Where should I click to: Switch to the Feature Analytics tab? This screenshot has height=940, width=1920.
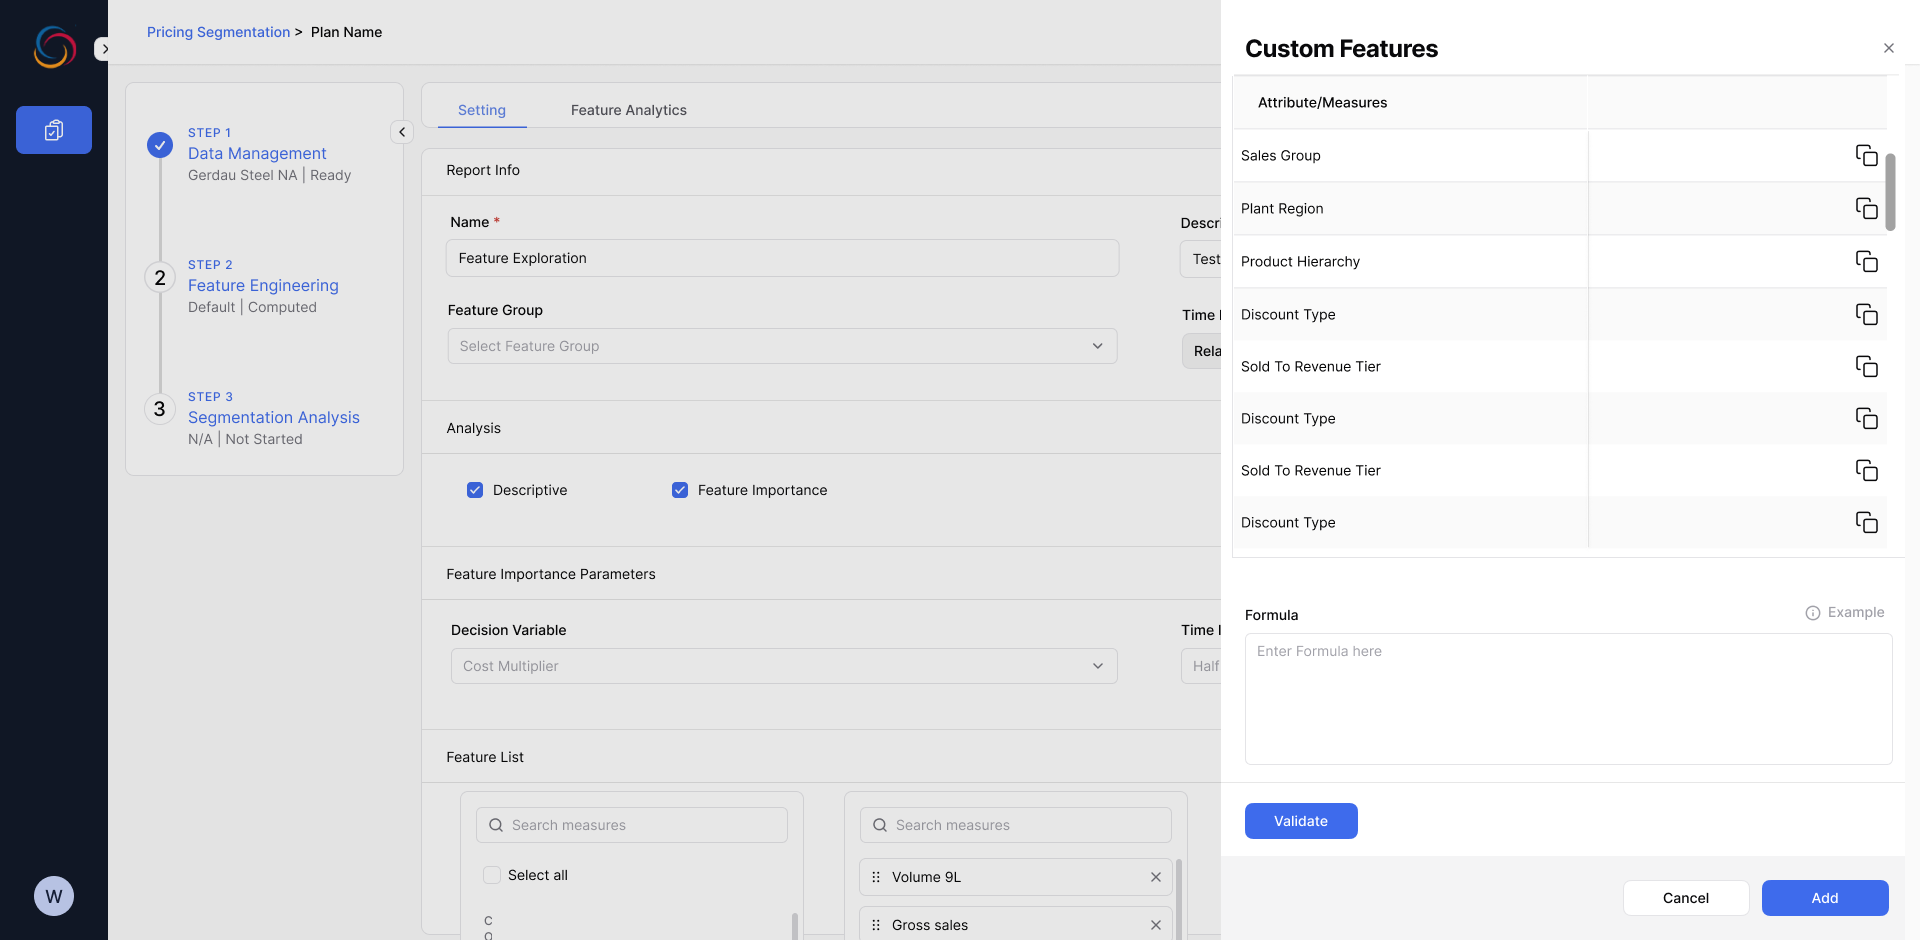(x=628, y=110)
